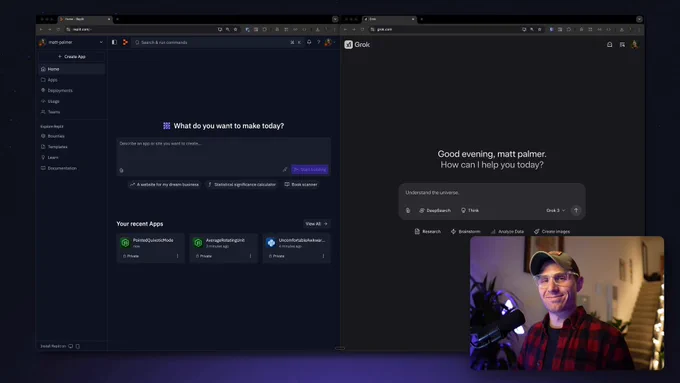Expand tab search chevron in Grok window

(x=639, y=19)
